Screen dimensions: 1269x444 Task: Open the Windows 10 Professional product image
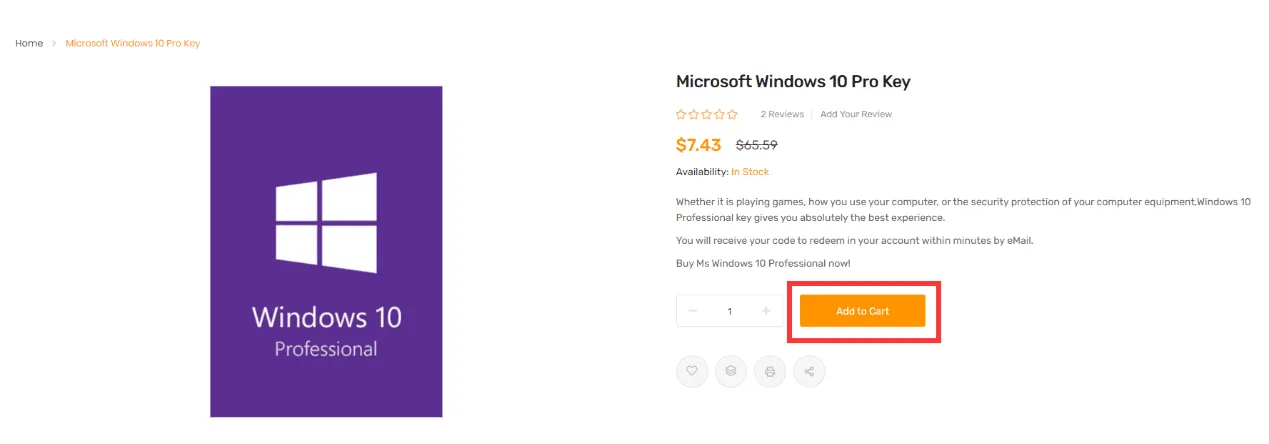click(326, 251)
